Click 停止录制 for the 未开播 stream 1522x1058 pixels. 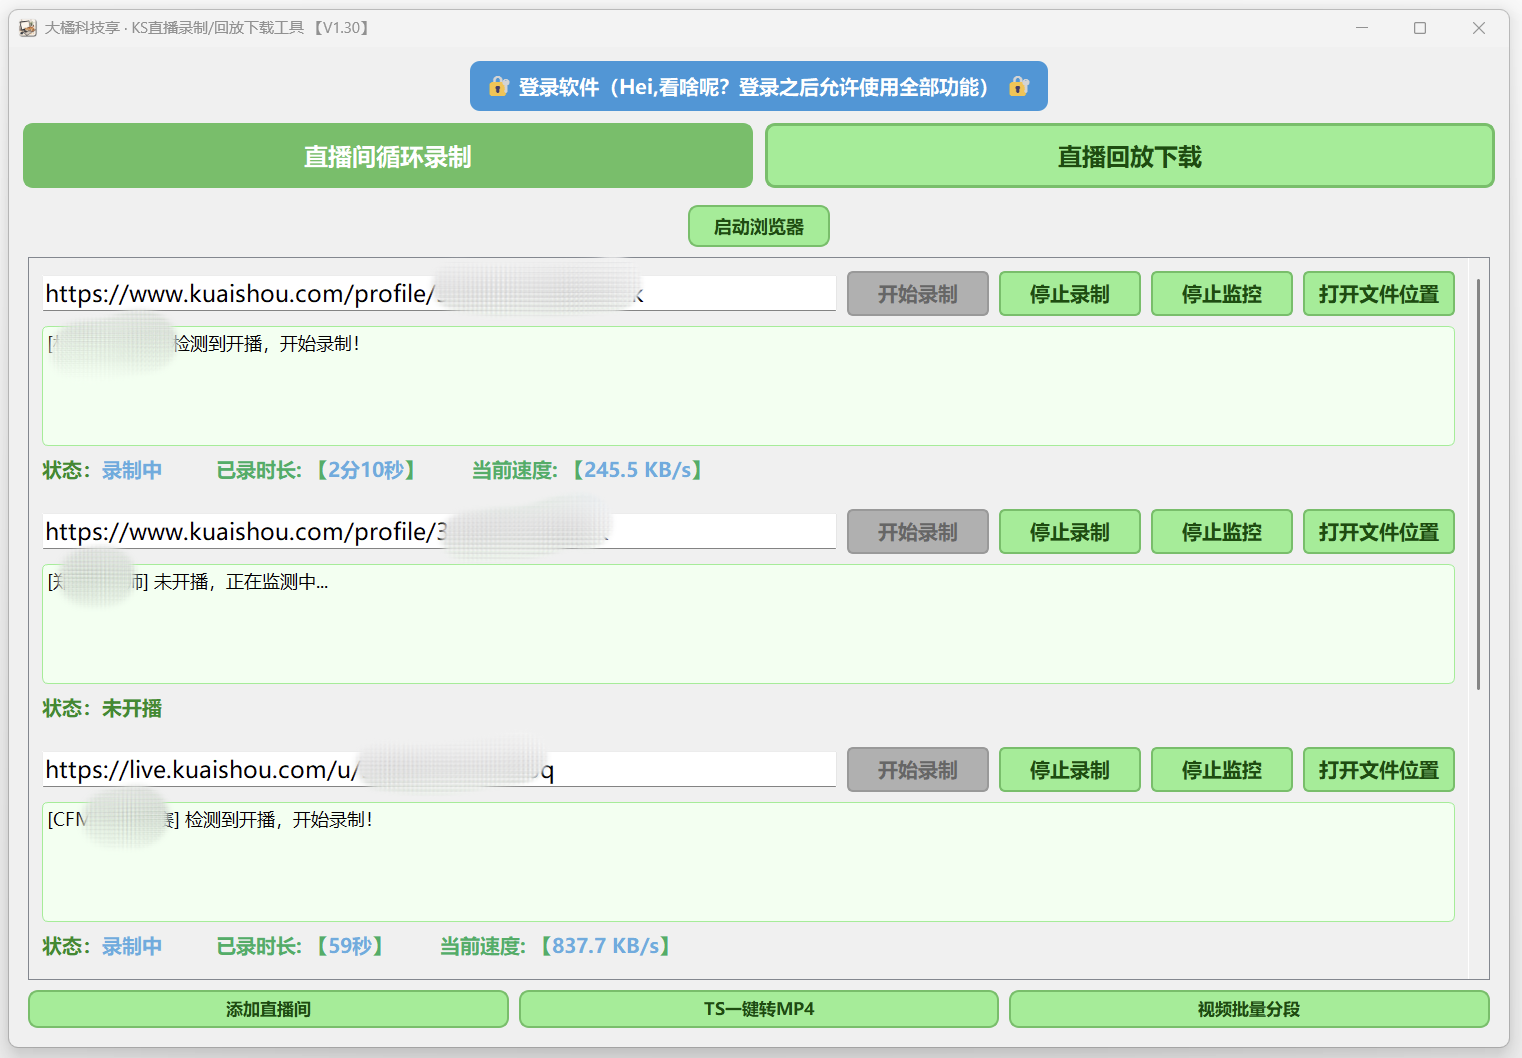pos(1070,532)
